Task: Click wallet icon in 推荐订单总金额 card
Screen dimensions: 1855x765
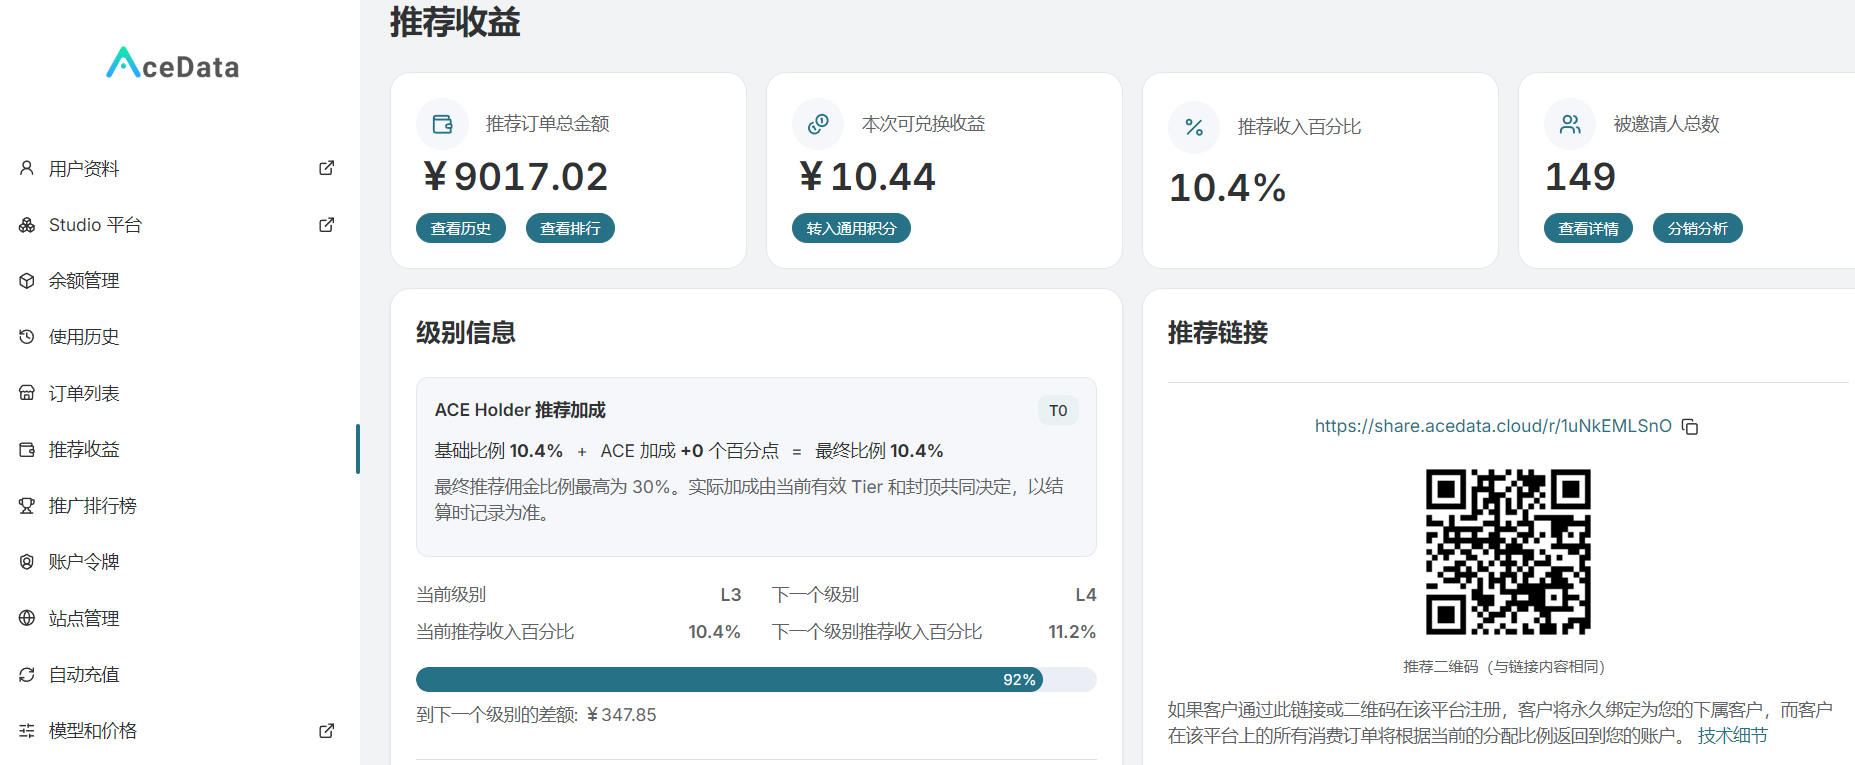Action: 442,124
